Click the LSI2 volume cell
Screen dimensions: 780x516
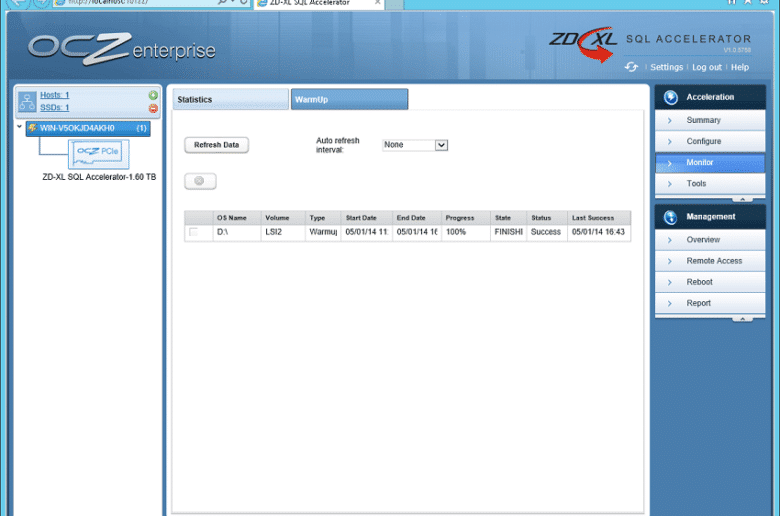coord(283,232)
